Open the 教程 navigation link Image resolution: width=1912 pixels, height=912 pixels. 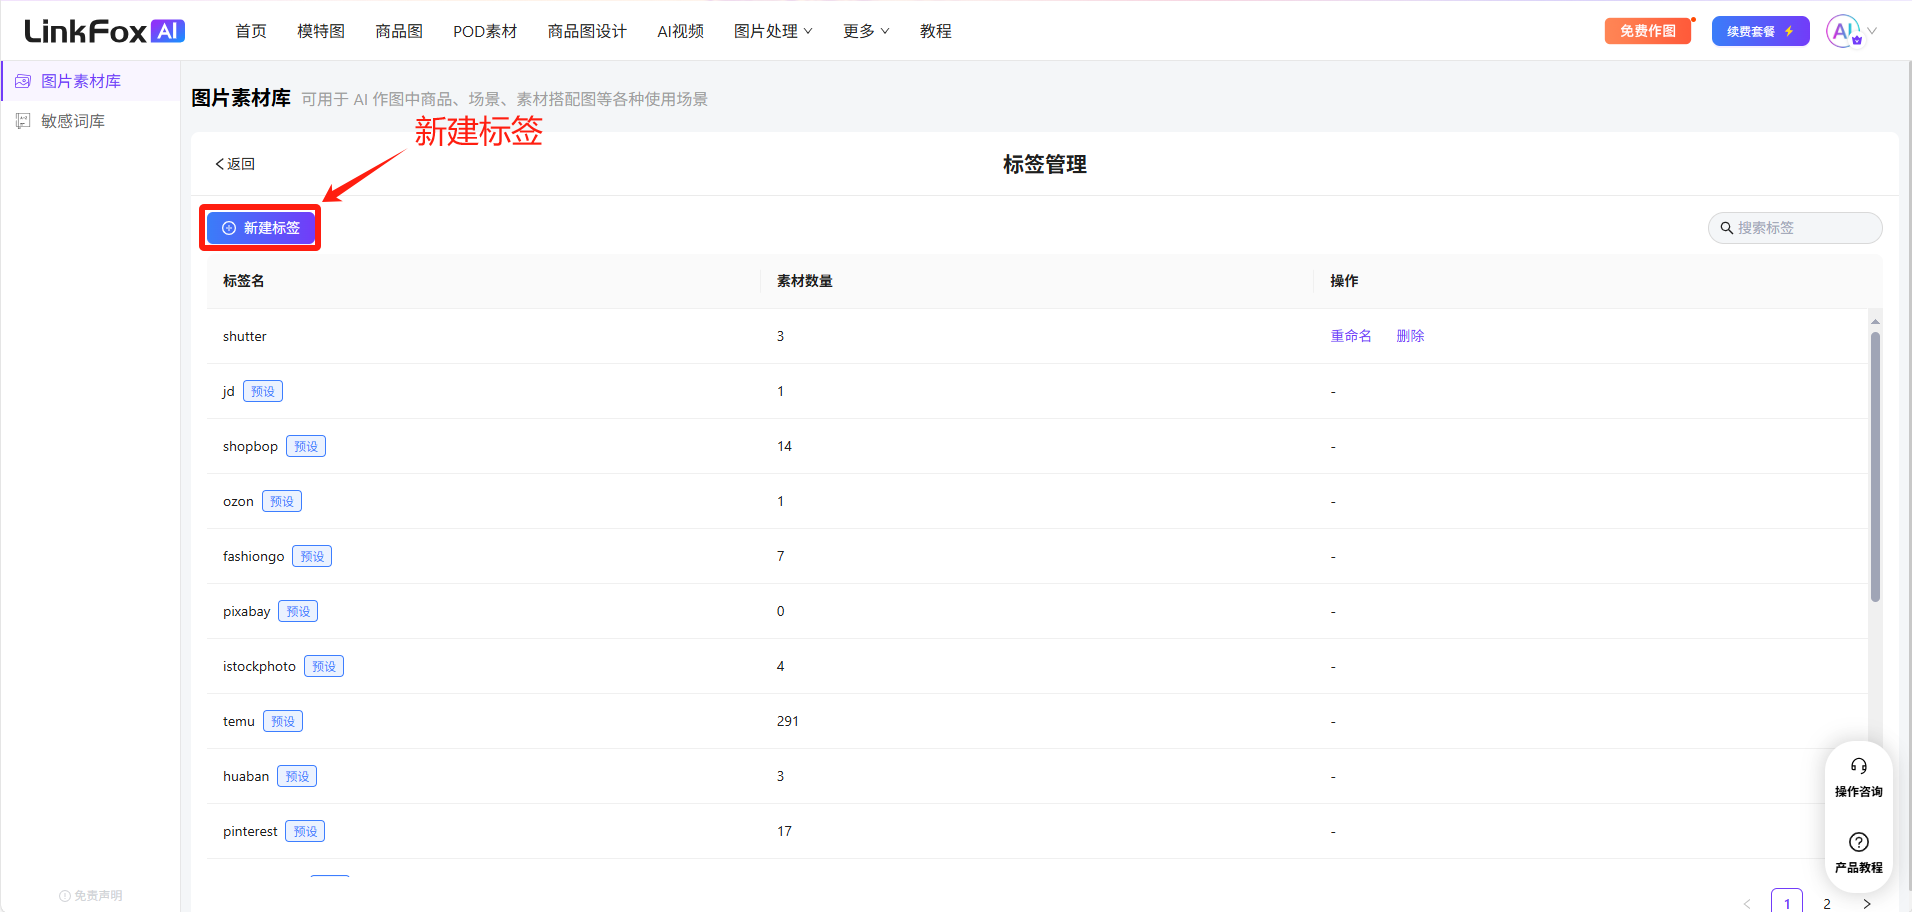pyautogui.click(x=936, y=31)
